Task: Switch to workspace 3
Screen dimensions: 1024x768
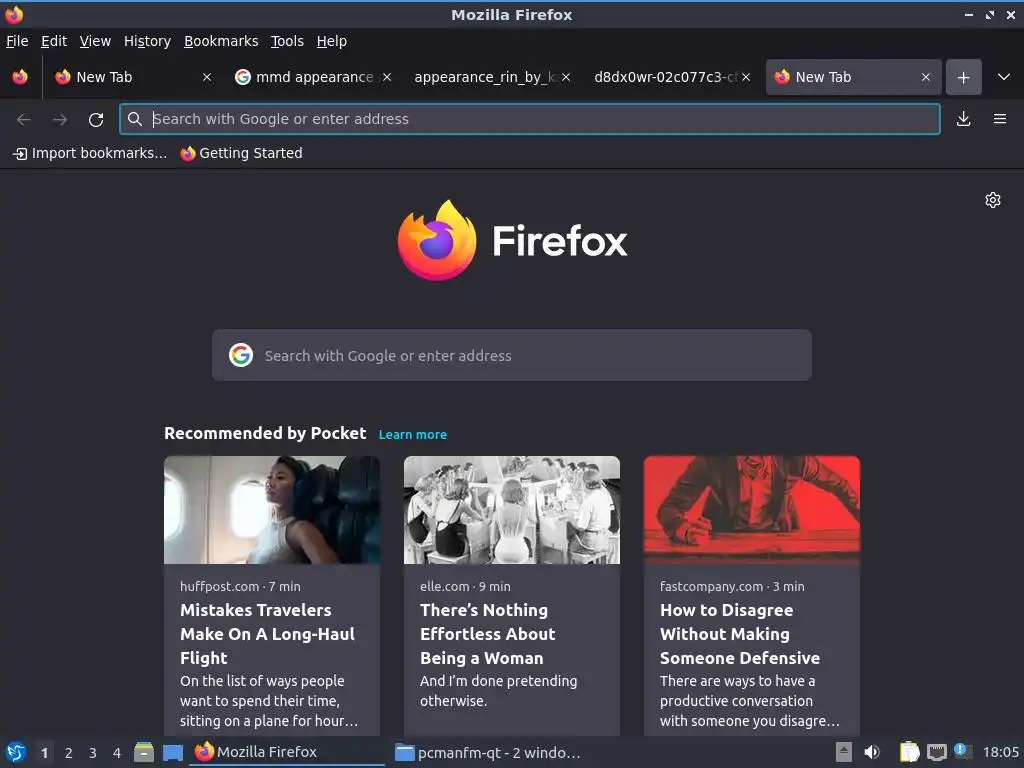Action: pos(93,753)
